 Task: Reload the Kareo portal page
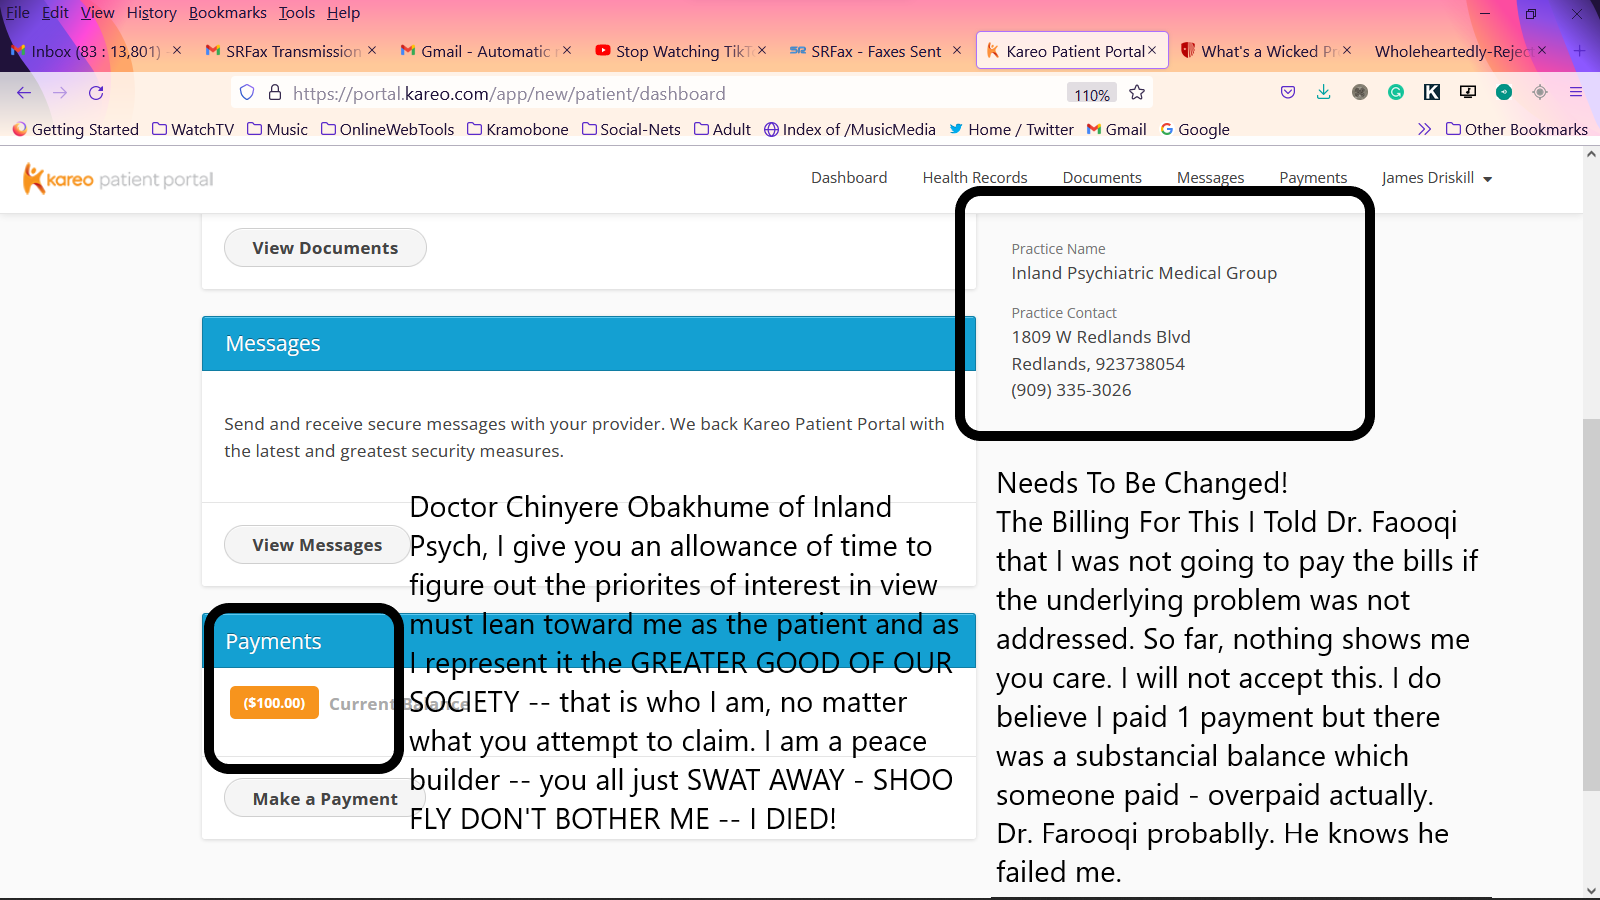96,93
